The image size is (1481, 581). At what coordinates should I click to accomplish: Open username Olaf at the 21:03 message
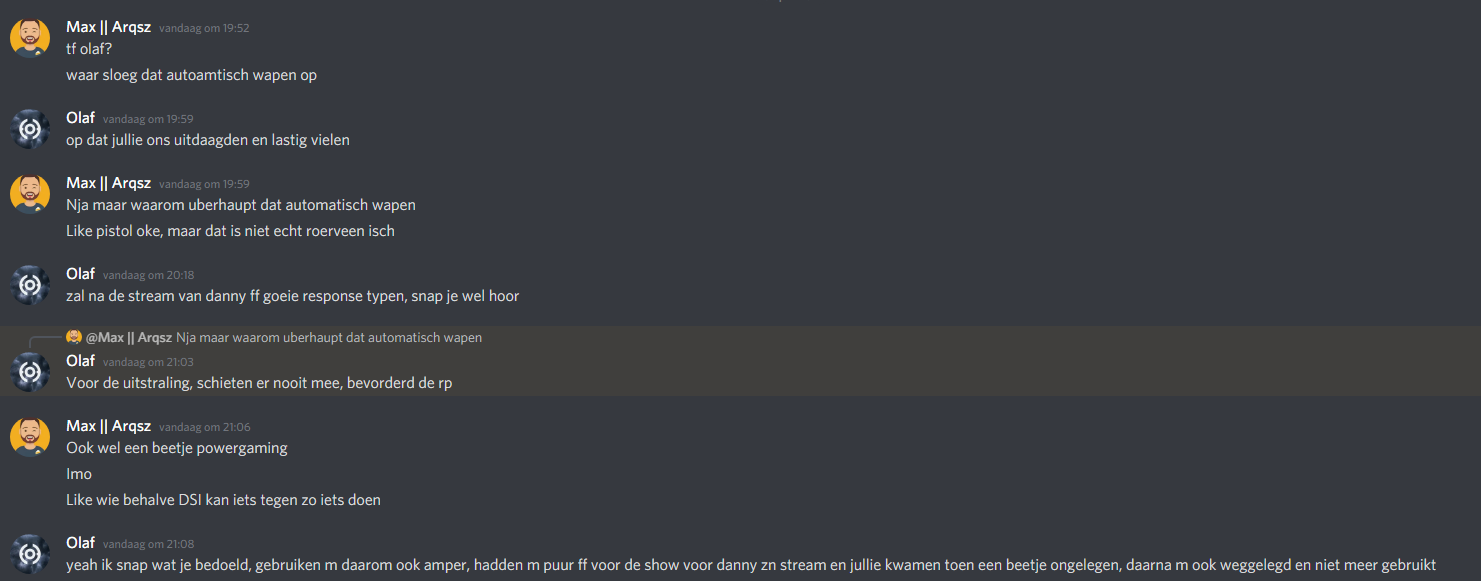click(x=81, y=361)
